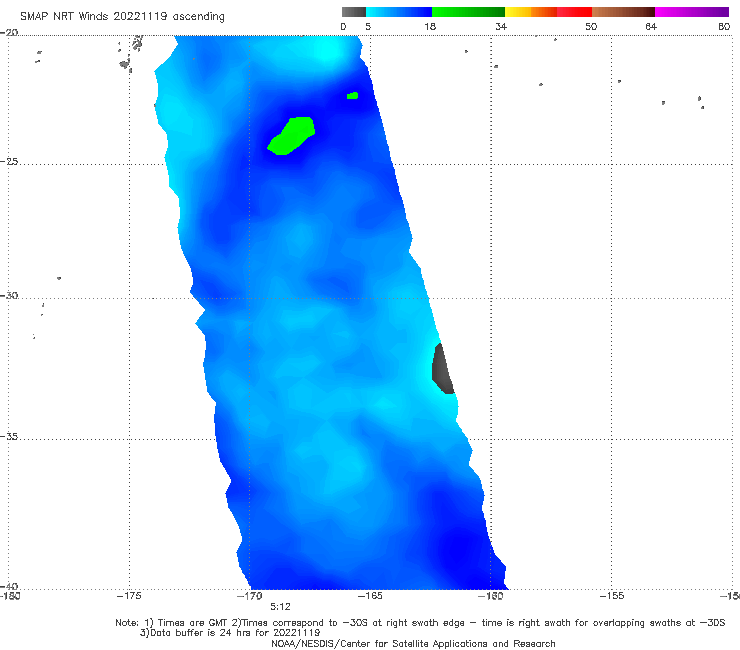Click the '-165' longitude axis label
This screenshot has height=650, width=740.
click(x=370, y=596)
